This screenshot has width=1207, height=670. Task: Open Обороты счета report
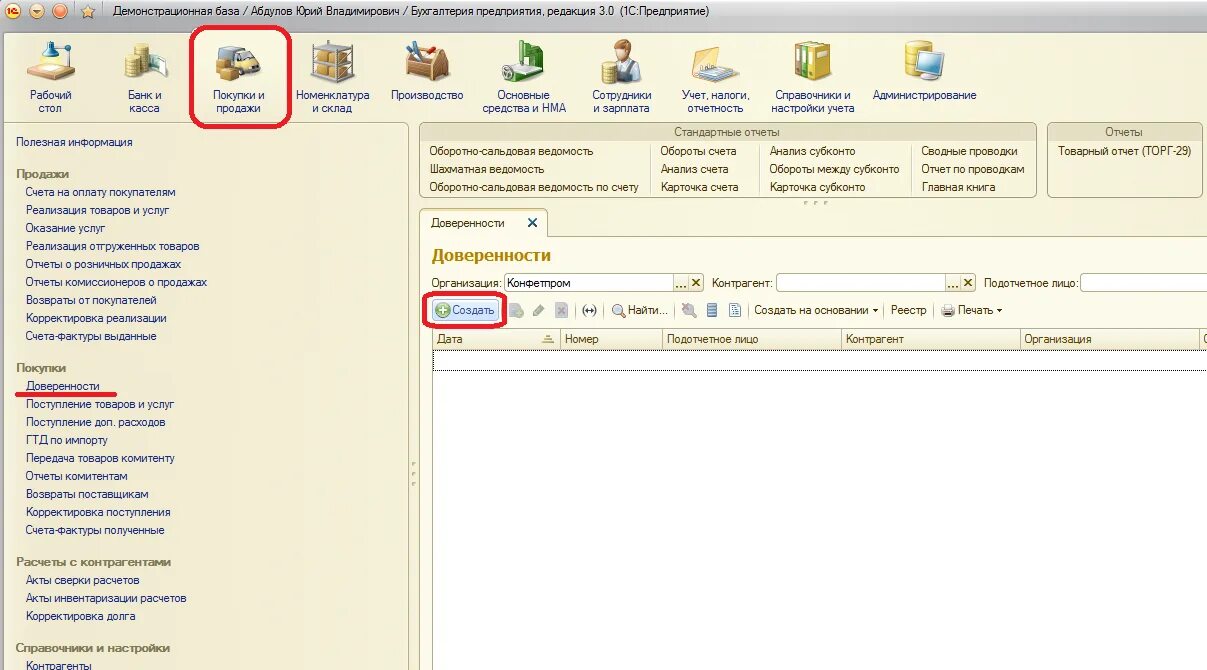click(698, 151)
